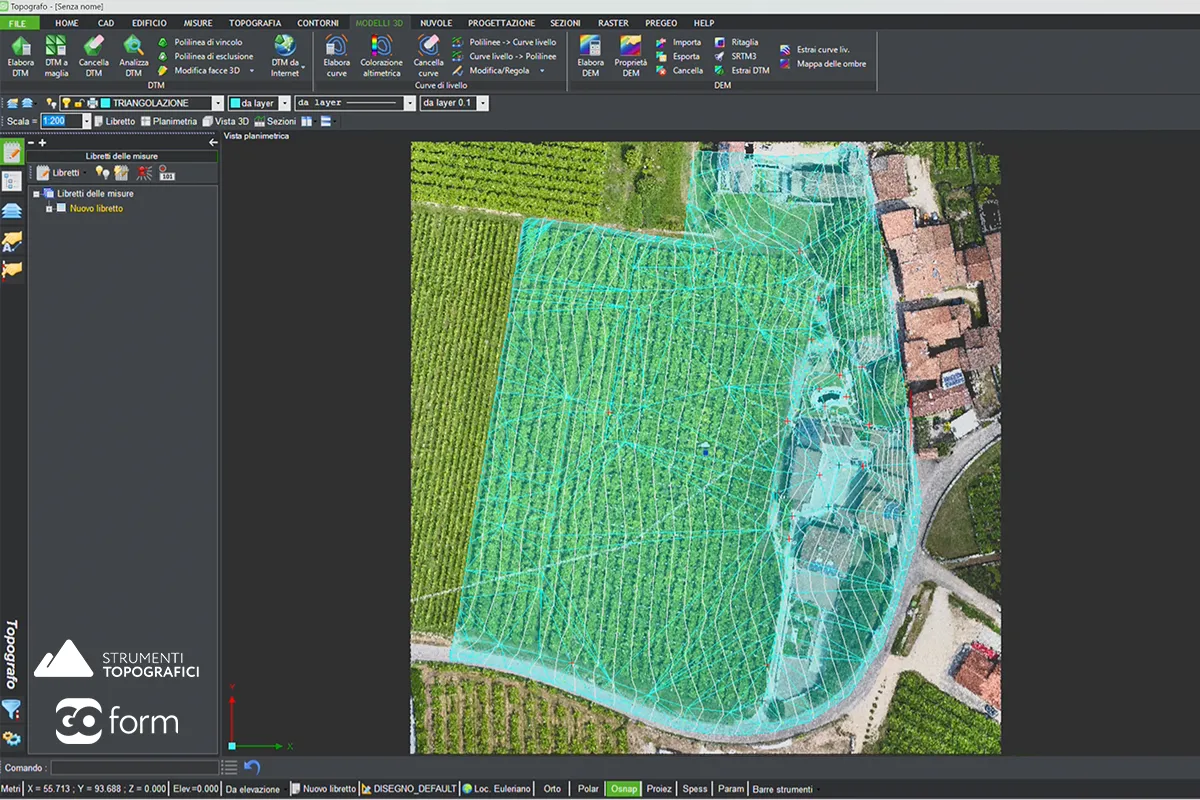1200x800 pixels.
Task: Open the DTM da Internet menu
Action: click(x=286, y=56)
